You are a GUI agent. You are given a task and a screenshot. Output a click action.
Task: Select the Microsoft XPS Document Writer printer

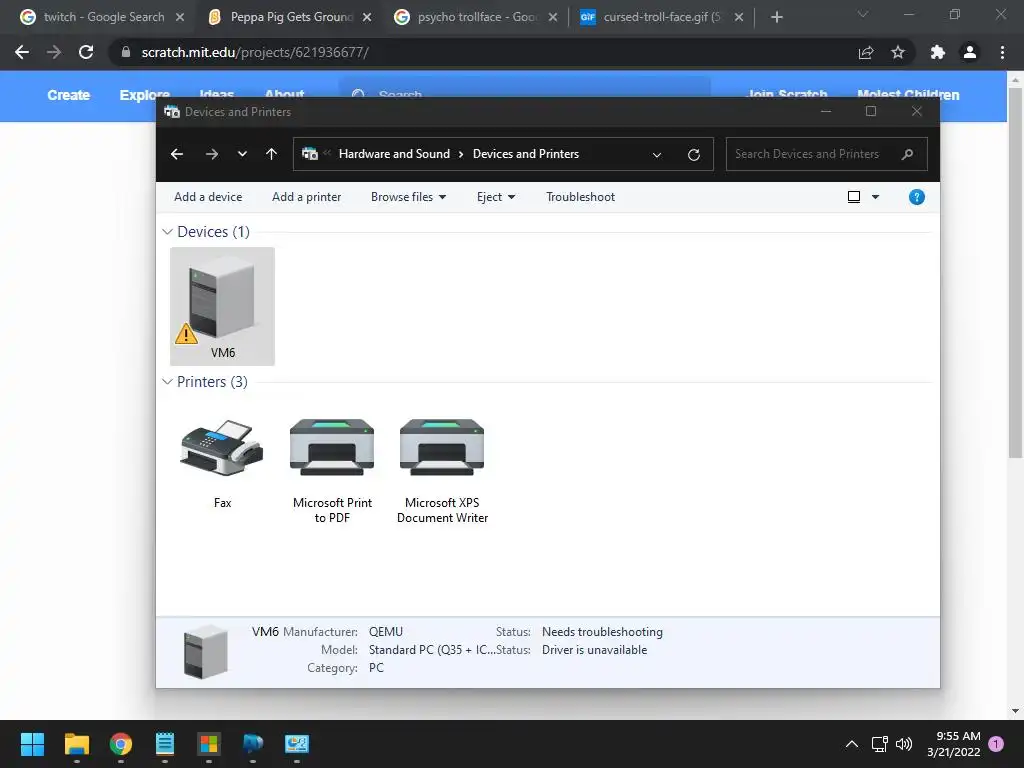click(x=442, y=470)
